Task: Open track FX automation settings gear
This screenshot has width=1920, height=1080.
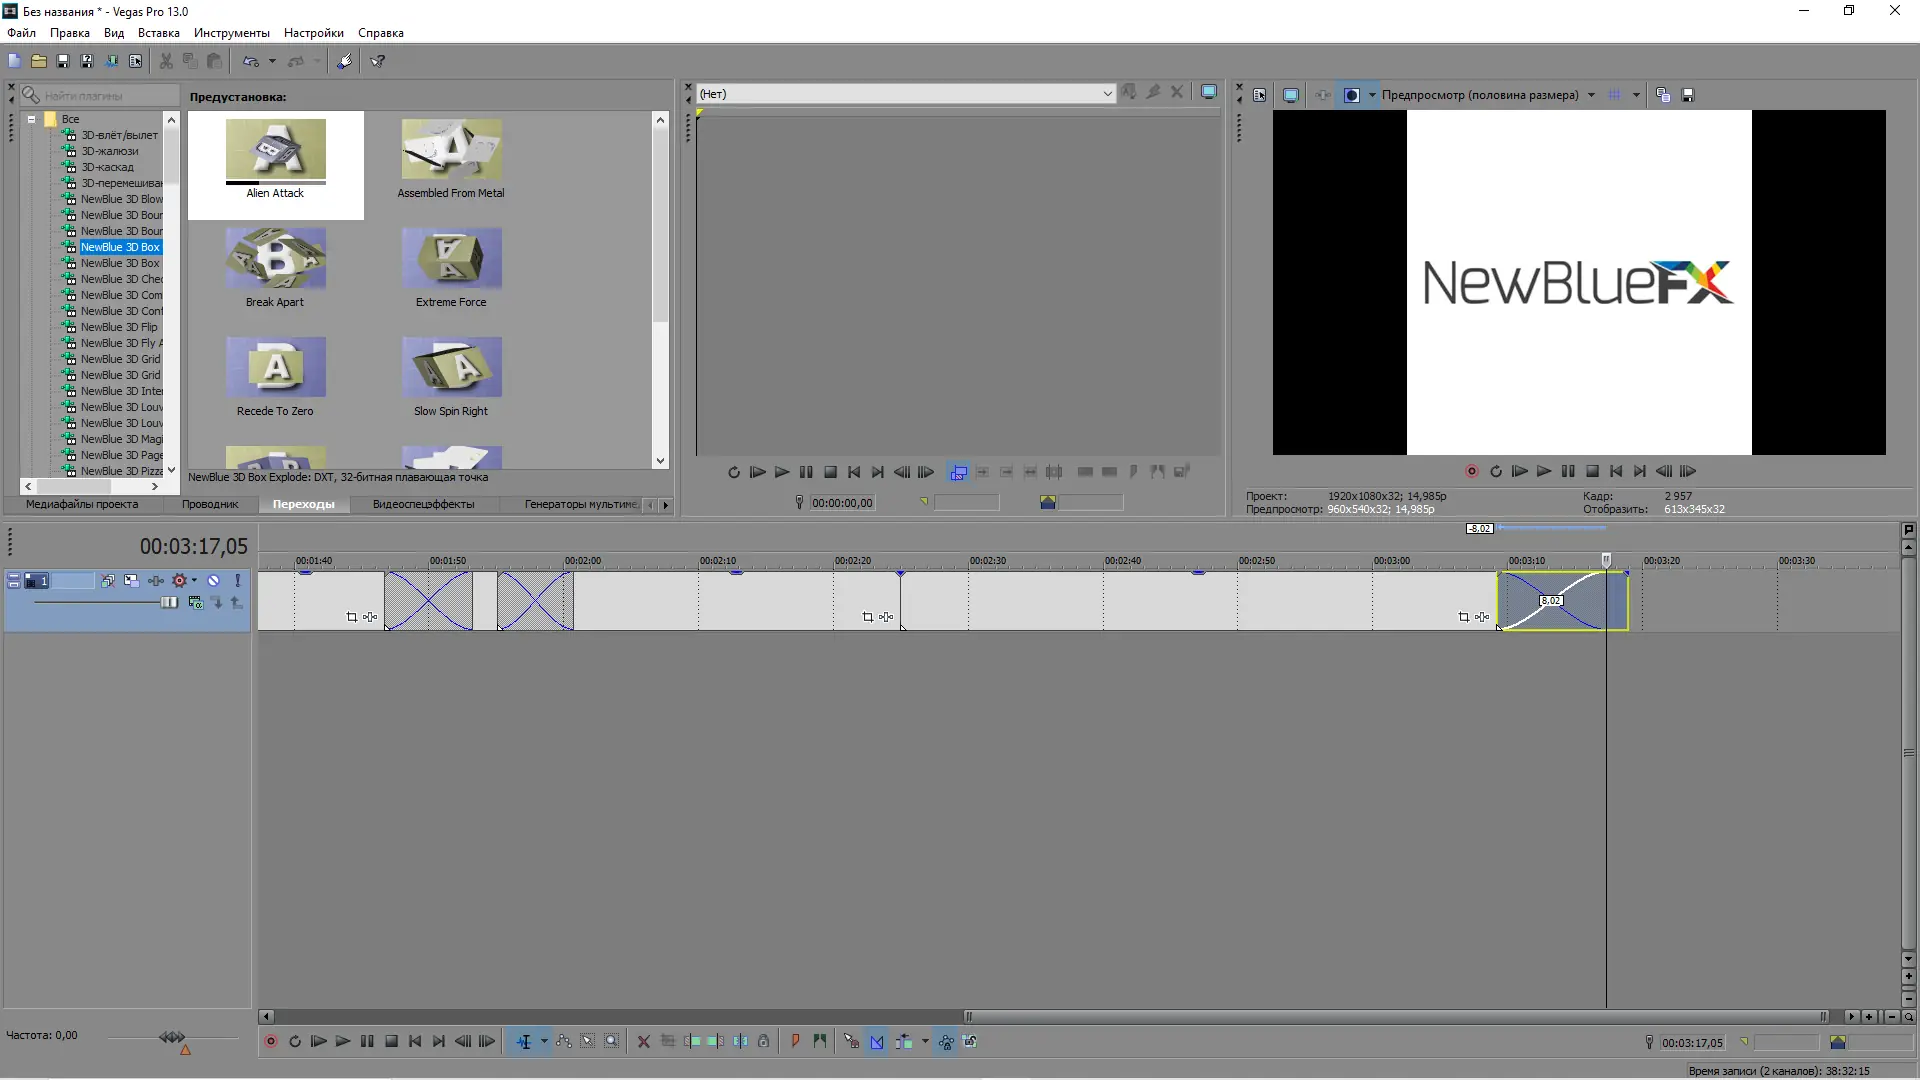Action: 180,581
